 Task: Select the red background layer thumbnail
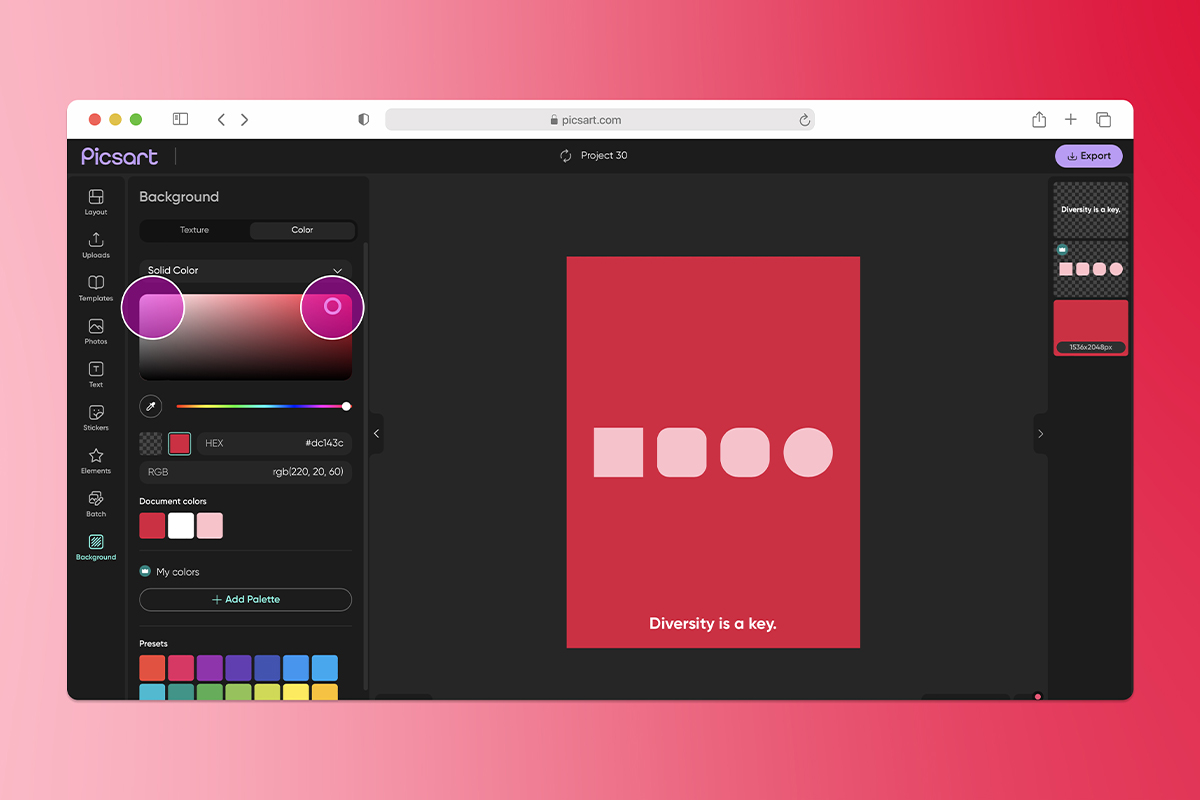tap(1090, 327)
